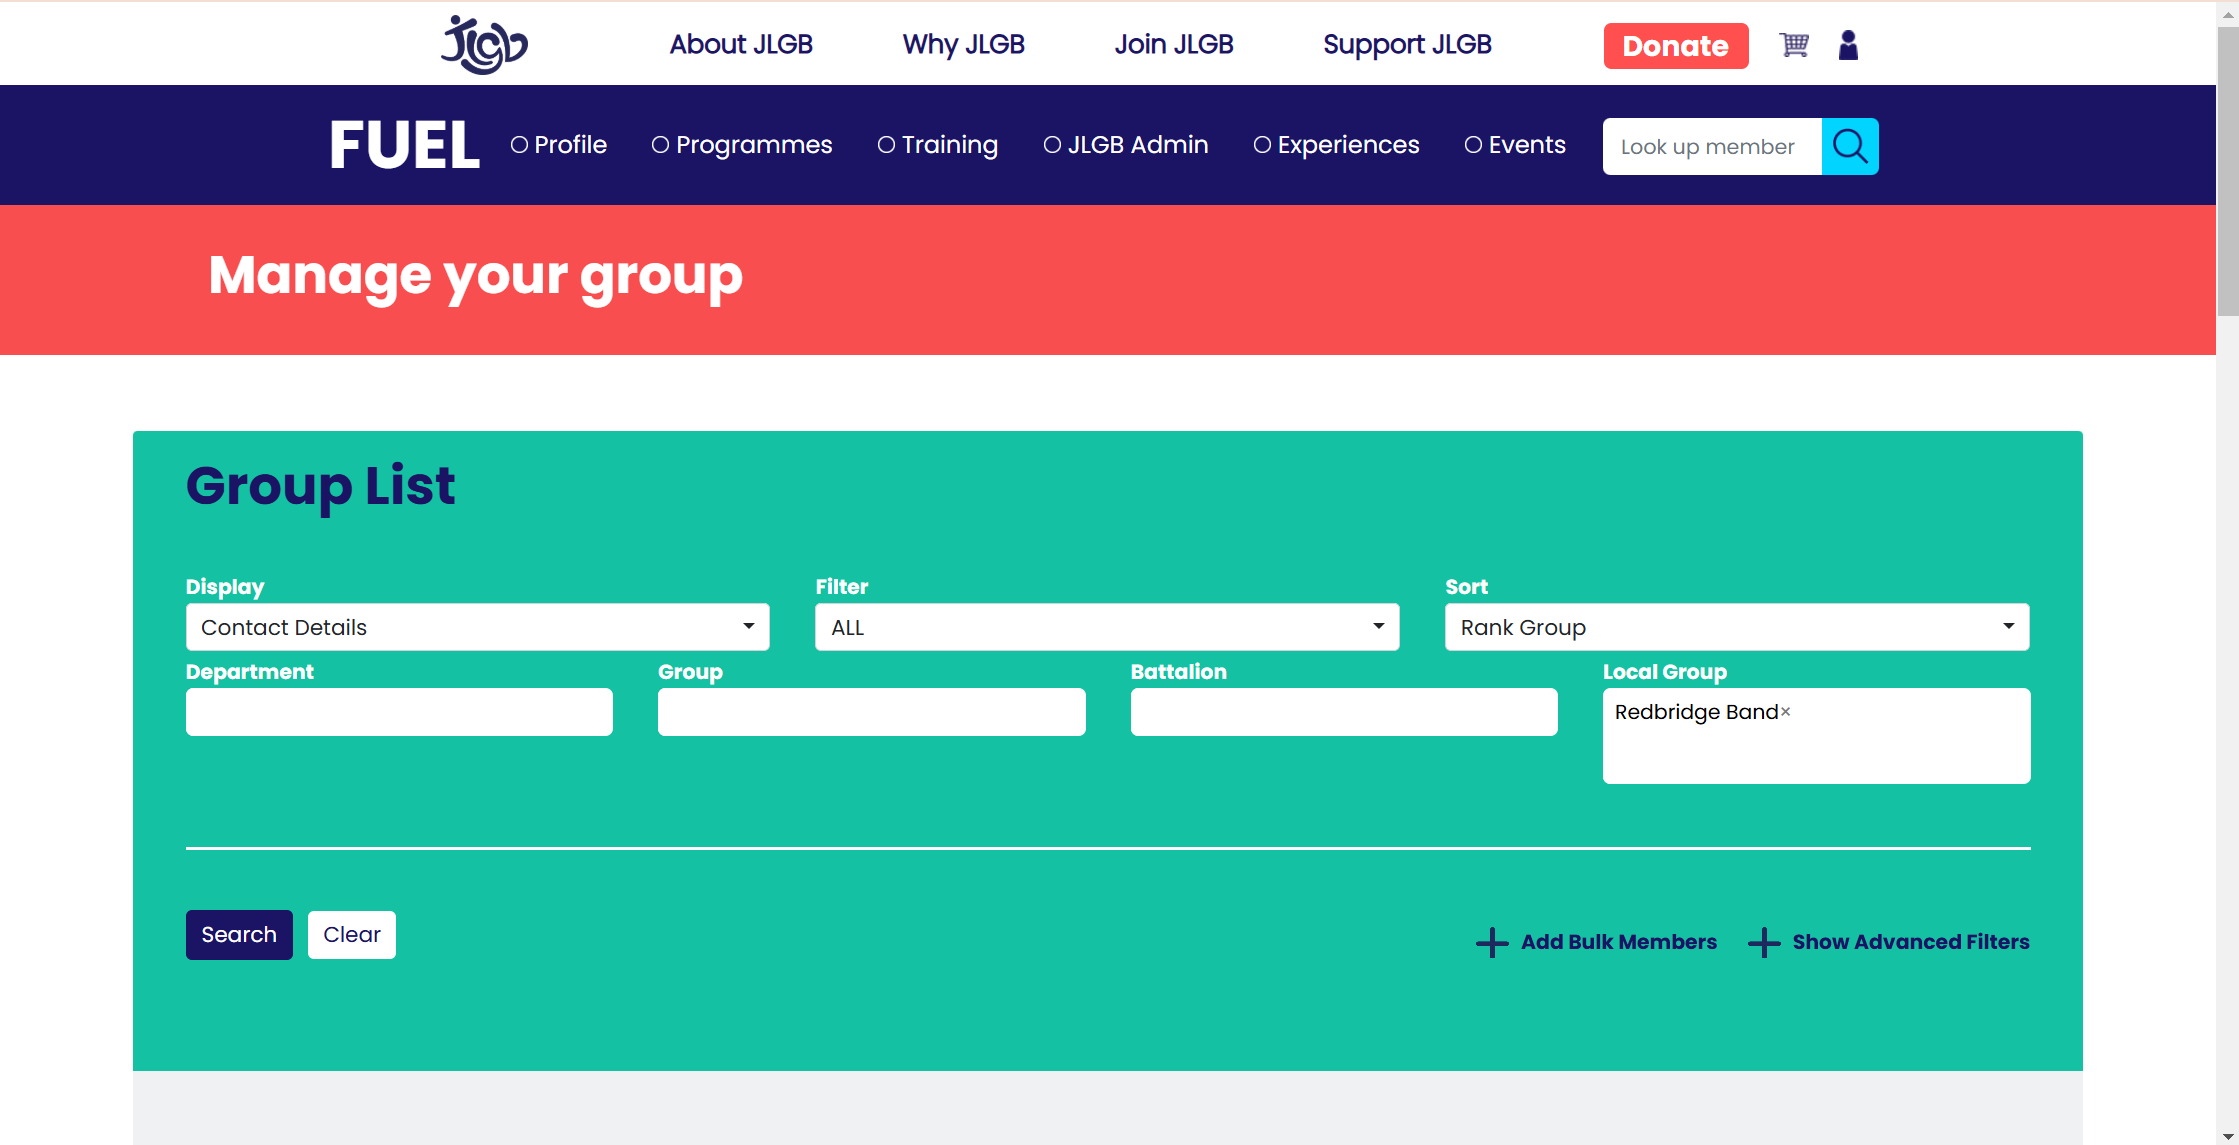Open the JLGB Admin menu item
Viewport: 2239px width, 1145px height.
pos(1126,145)
